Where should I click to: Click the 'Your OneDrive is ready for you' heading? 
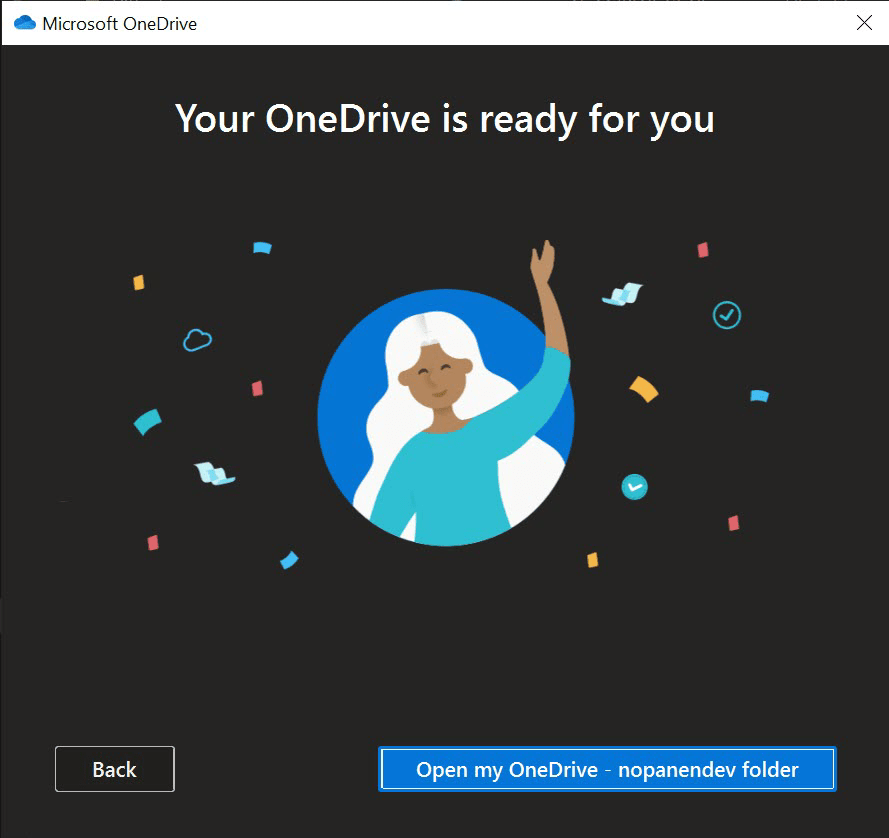tap(445, 119)
